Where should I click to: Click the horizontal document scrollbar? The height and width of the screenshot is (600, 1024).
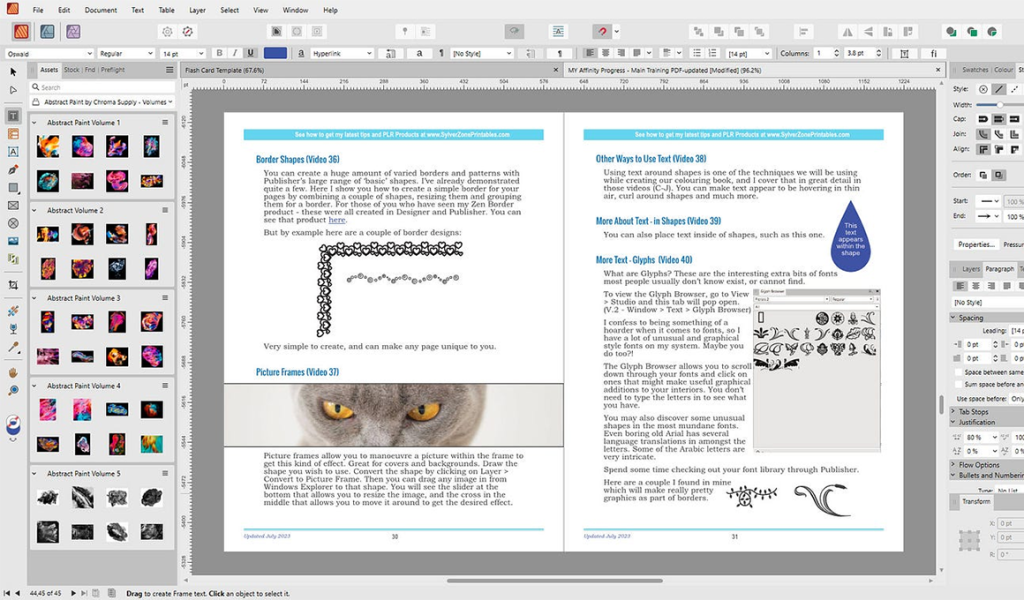554,580
